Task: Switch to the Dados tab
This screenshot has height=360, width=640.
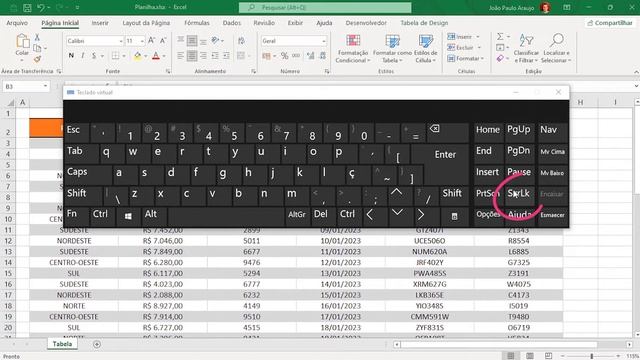Action: 232,23
